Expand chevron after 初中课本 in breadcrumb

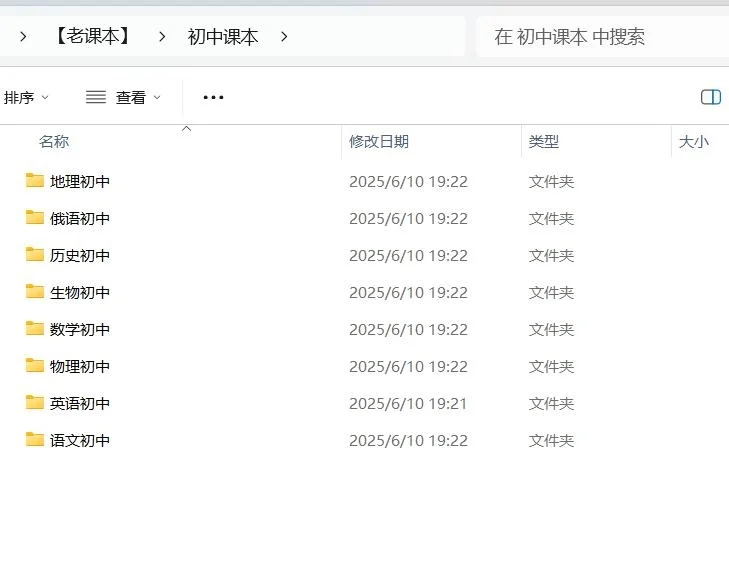(284, 36)
